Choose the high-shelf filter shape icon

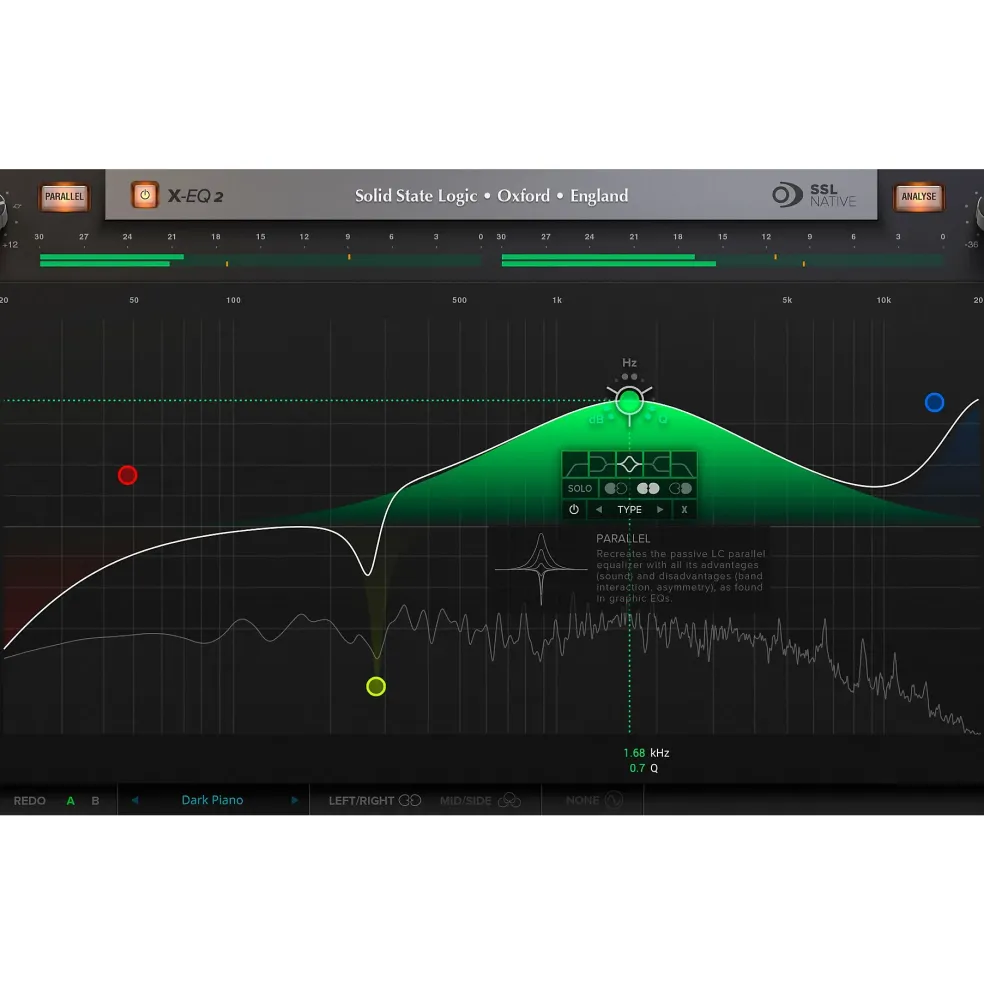coord(656,465)
